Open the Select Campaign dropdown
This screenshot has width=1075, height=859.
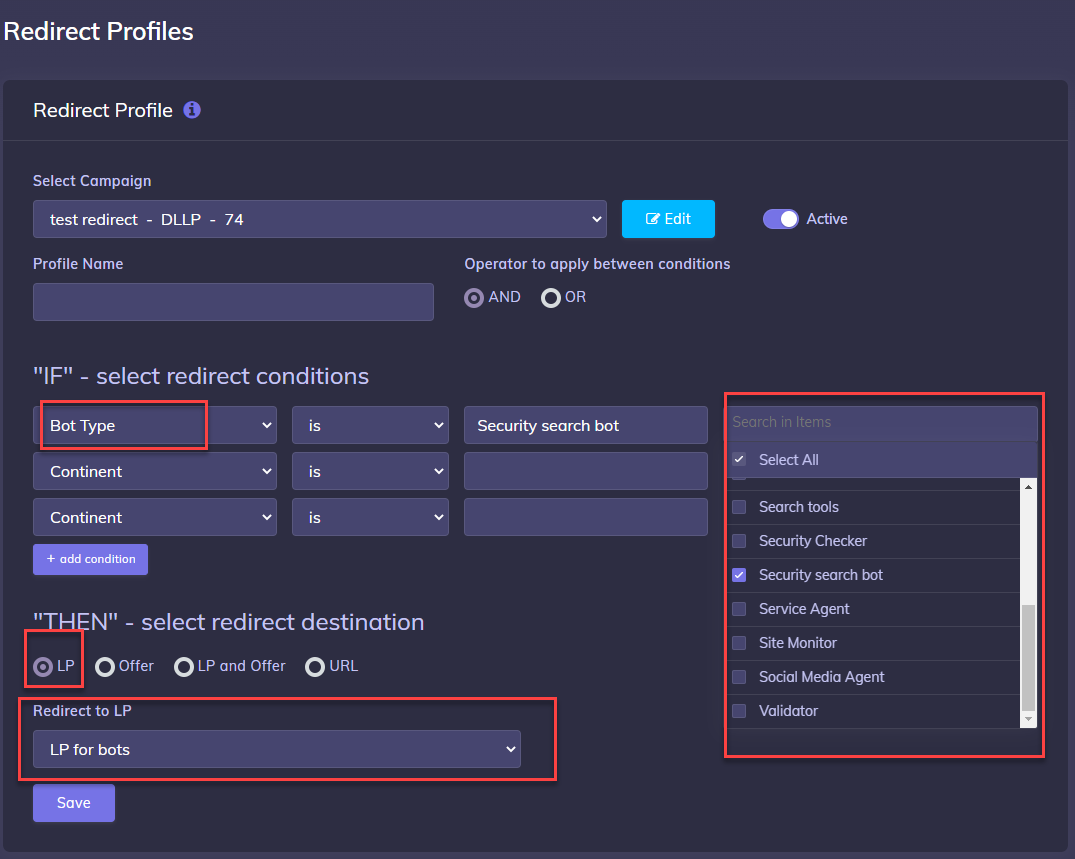coord(320,218)
